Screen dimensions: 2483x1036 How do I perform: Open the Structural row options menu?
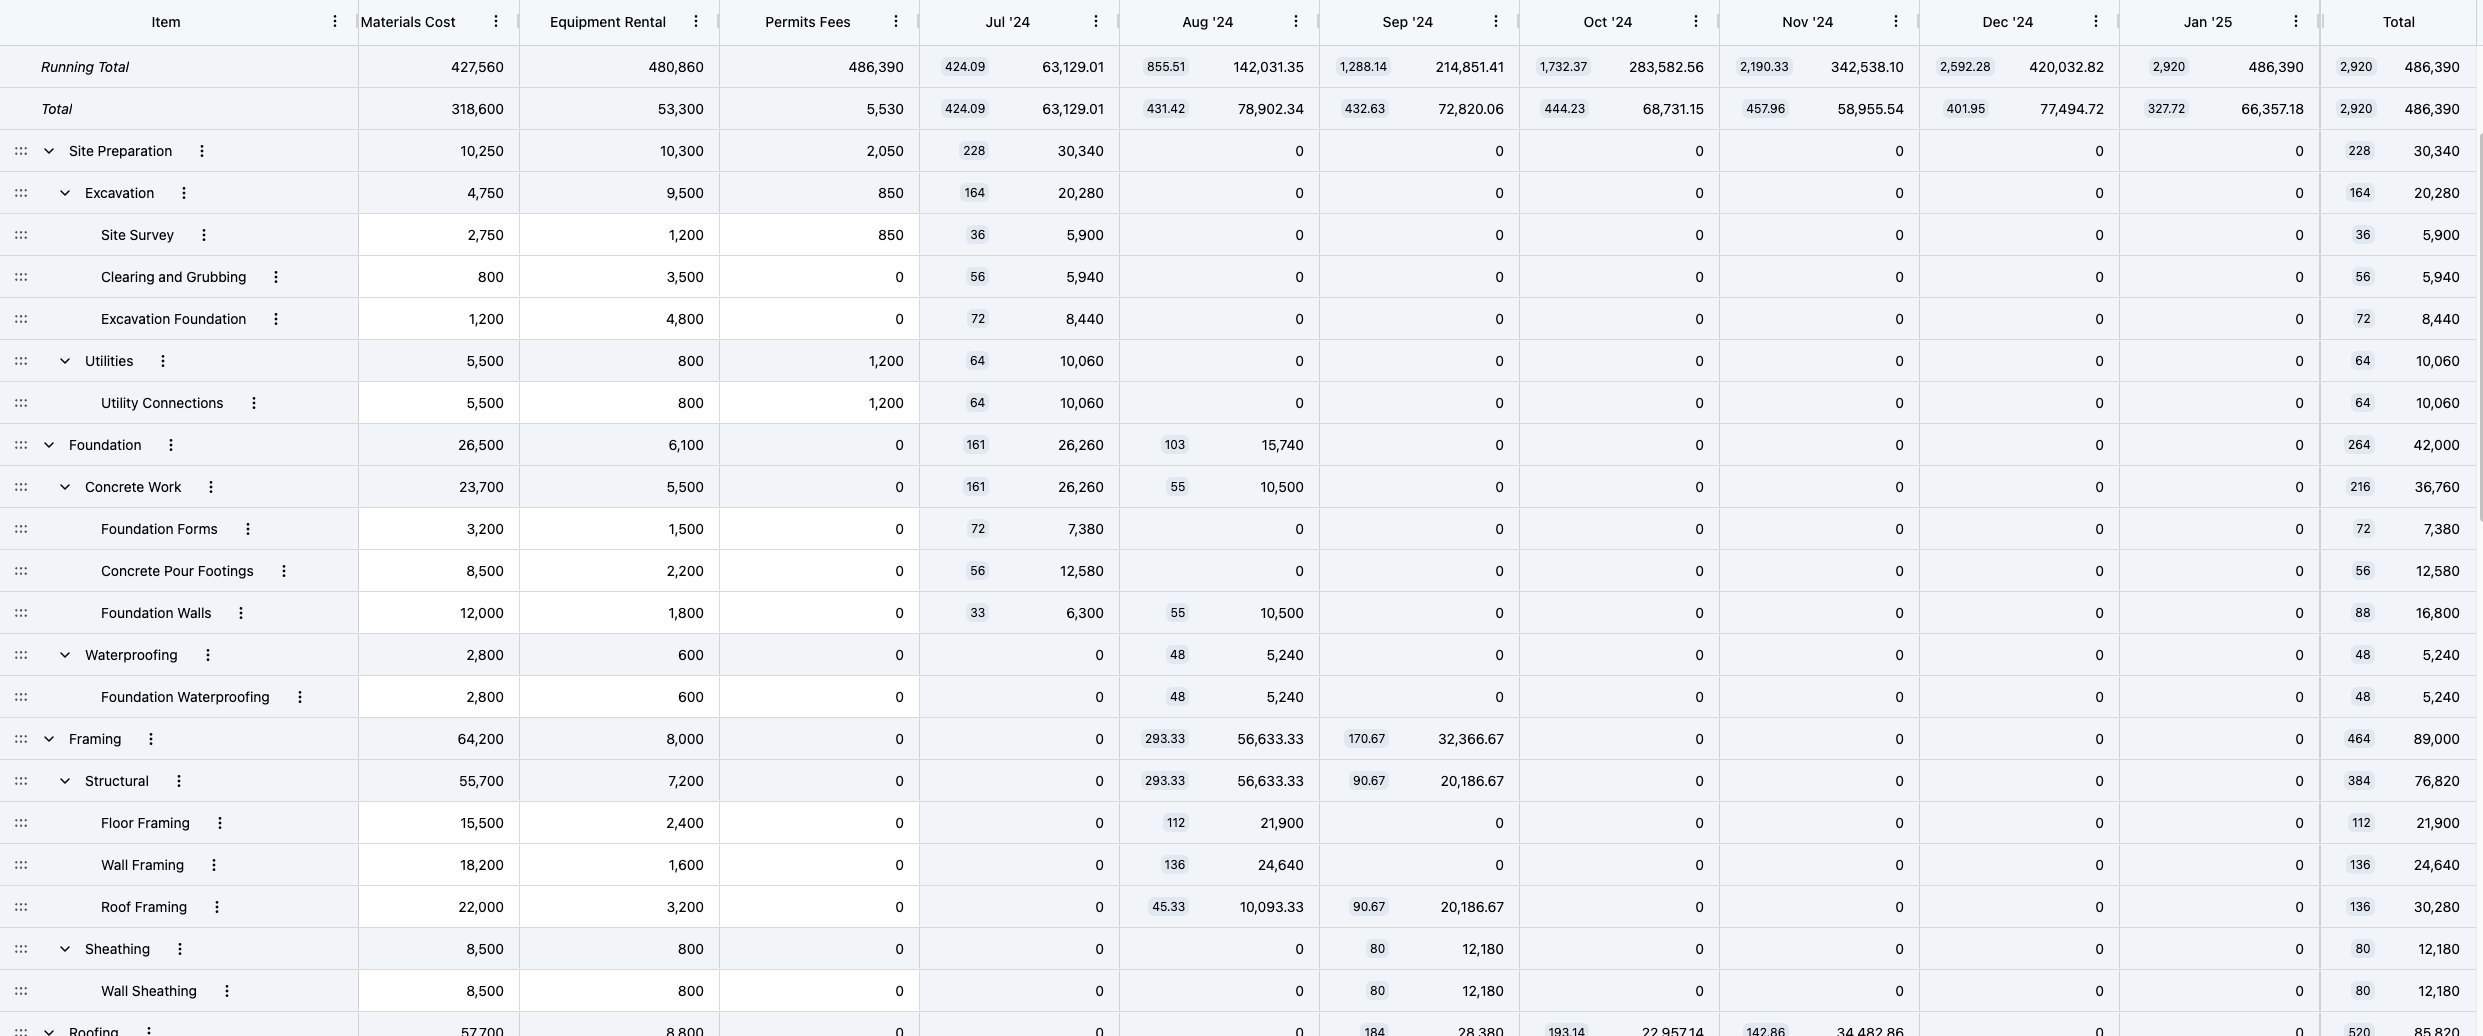click(x=179, y=781)
